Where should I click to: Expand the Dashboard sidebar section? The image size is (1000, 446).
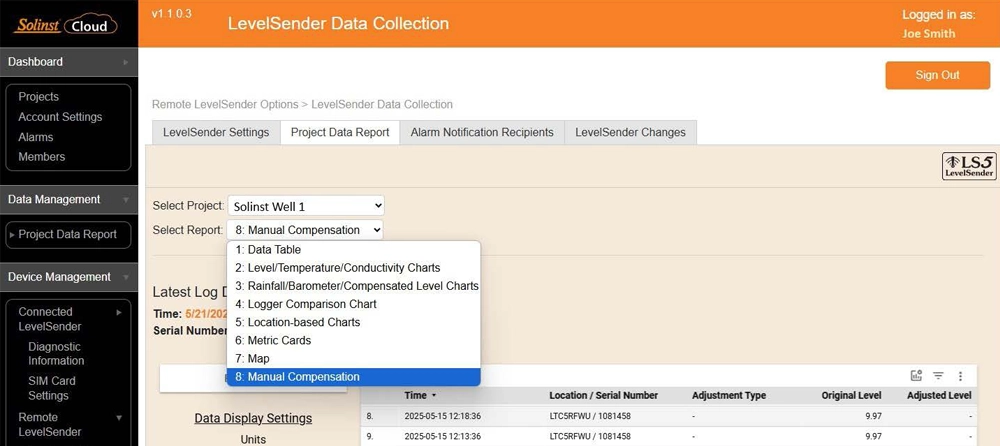click(x=69, y=62)
